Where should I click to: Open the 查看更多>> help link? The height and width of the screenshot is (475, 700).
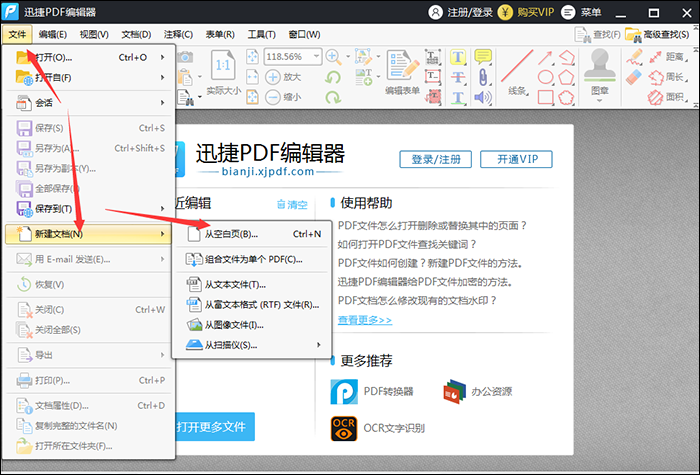click(365, 320)
